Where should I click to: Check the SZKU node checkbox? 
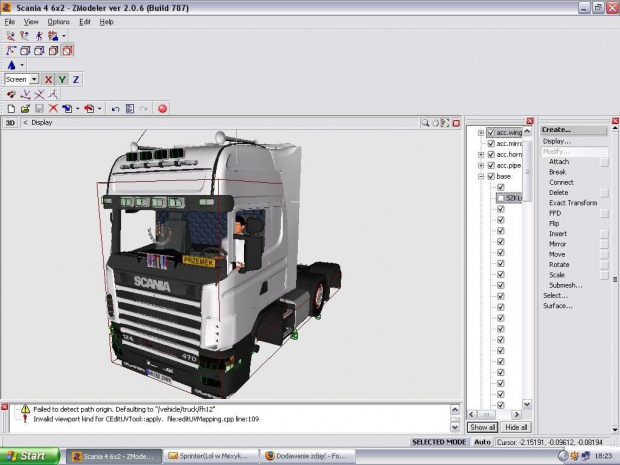pyautogui.click(x=501, y=198)
